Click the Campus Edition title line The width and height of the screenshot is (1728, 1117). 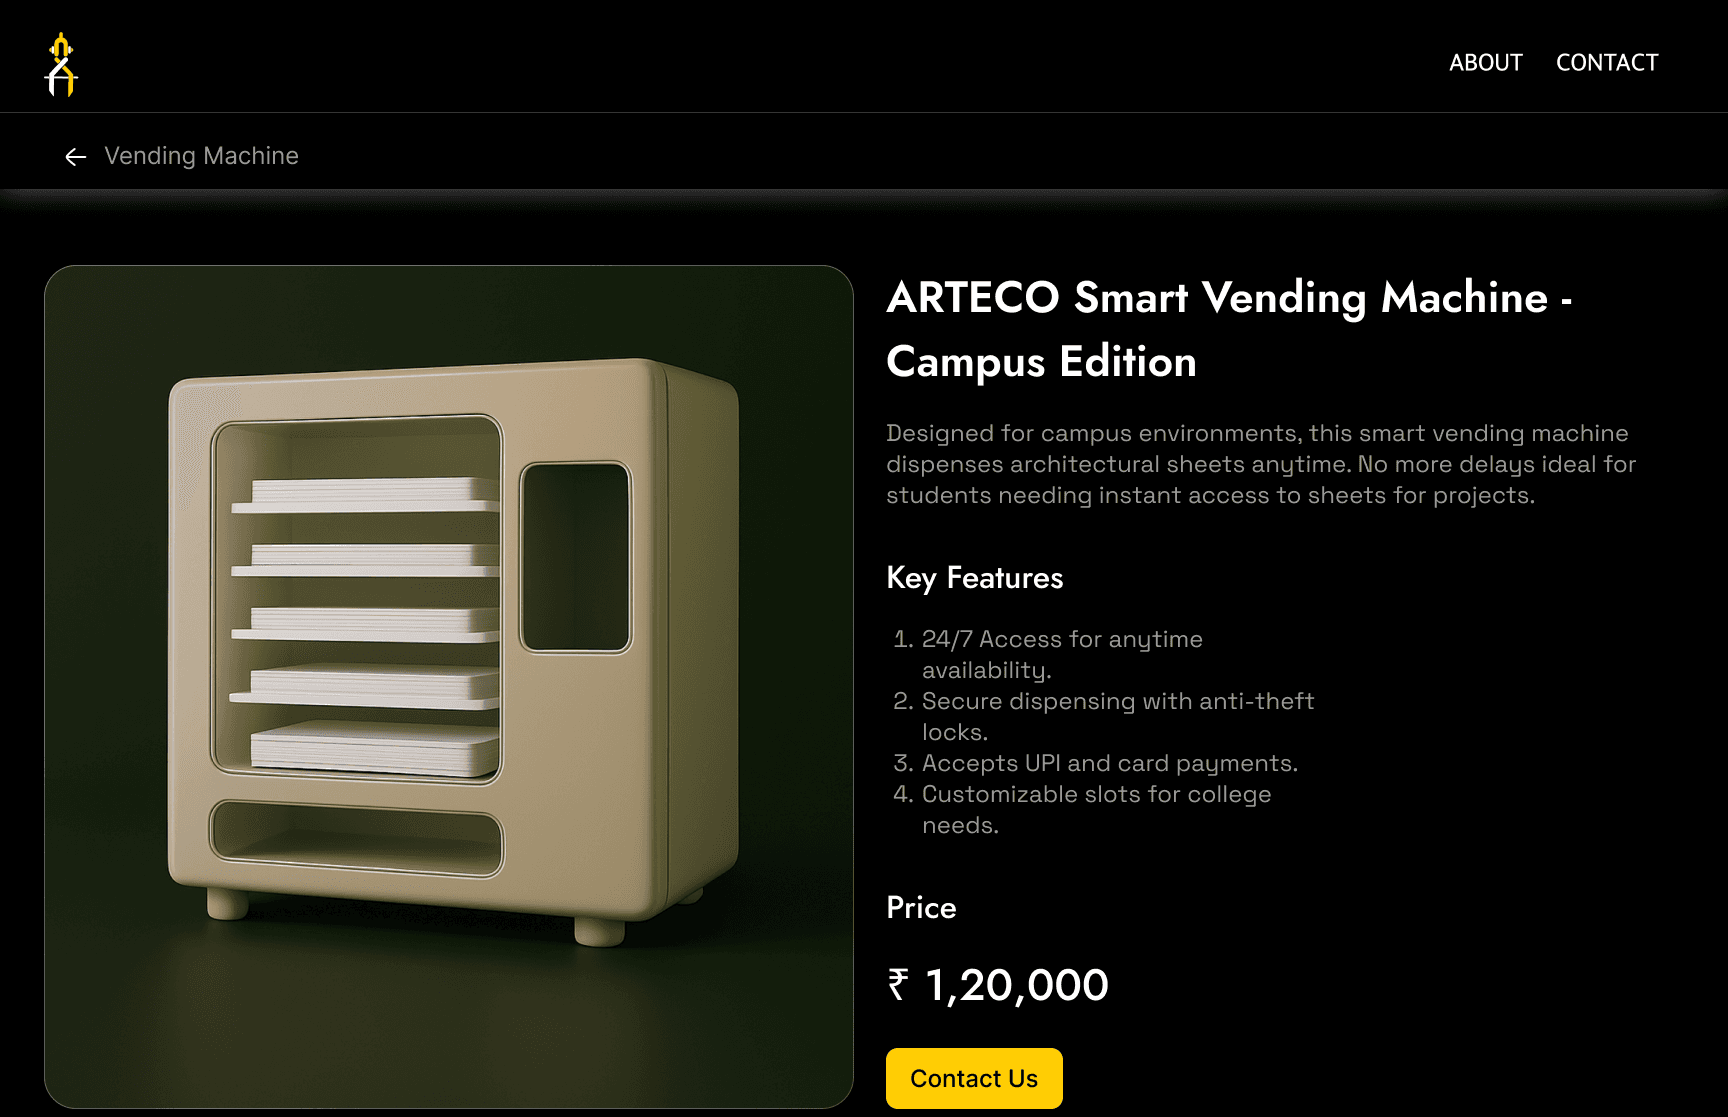coord(1041,362)
